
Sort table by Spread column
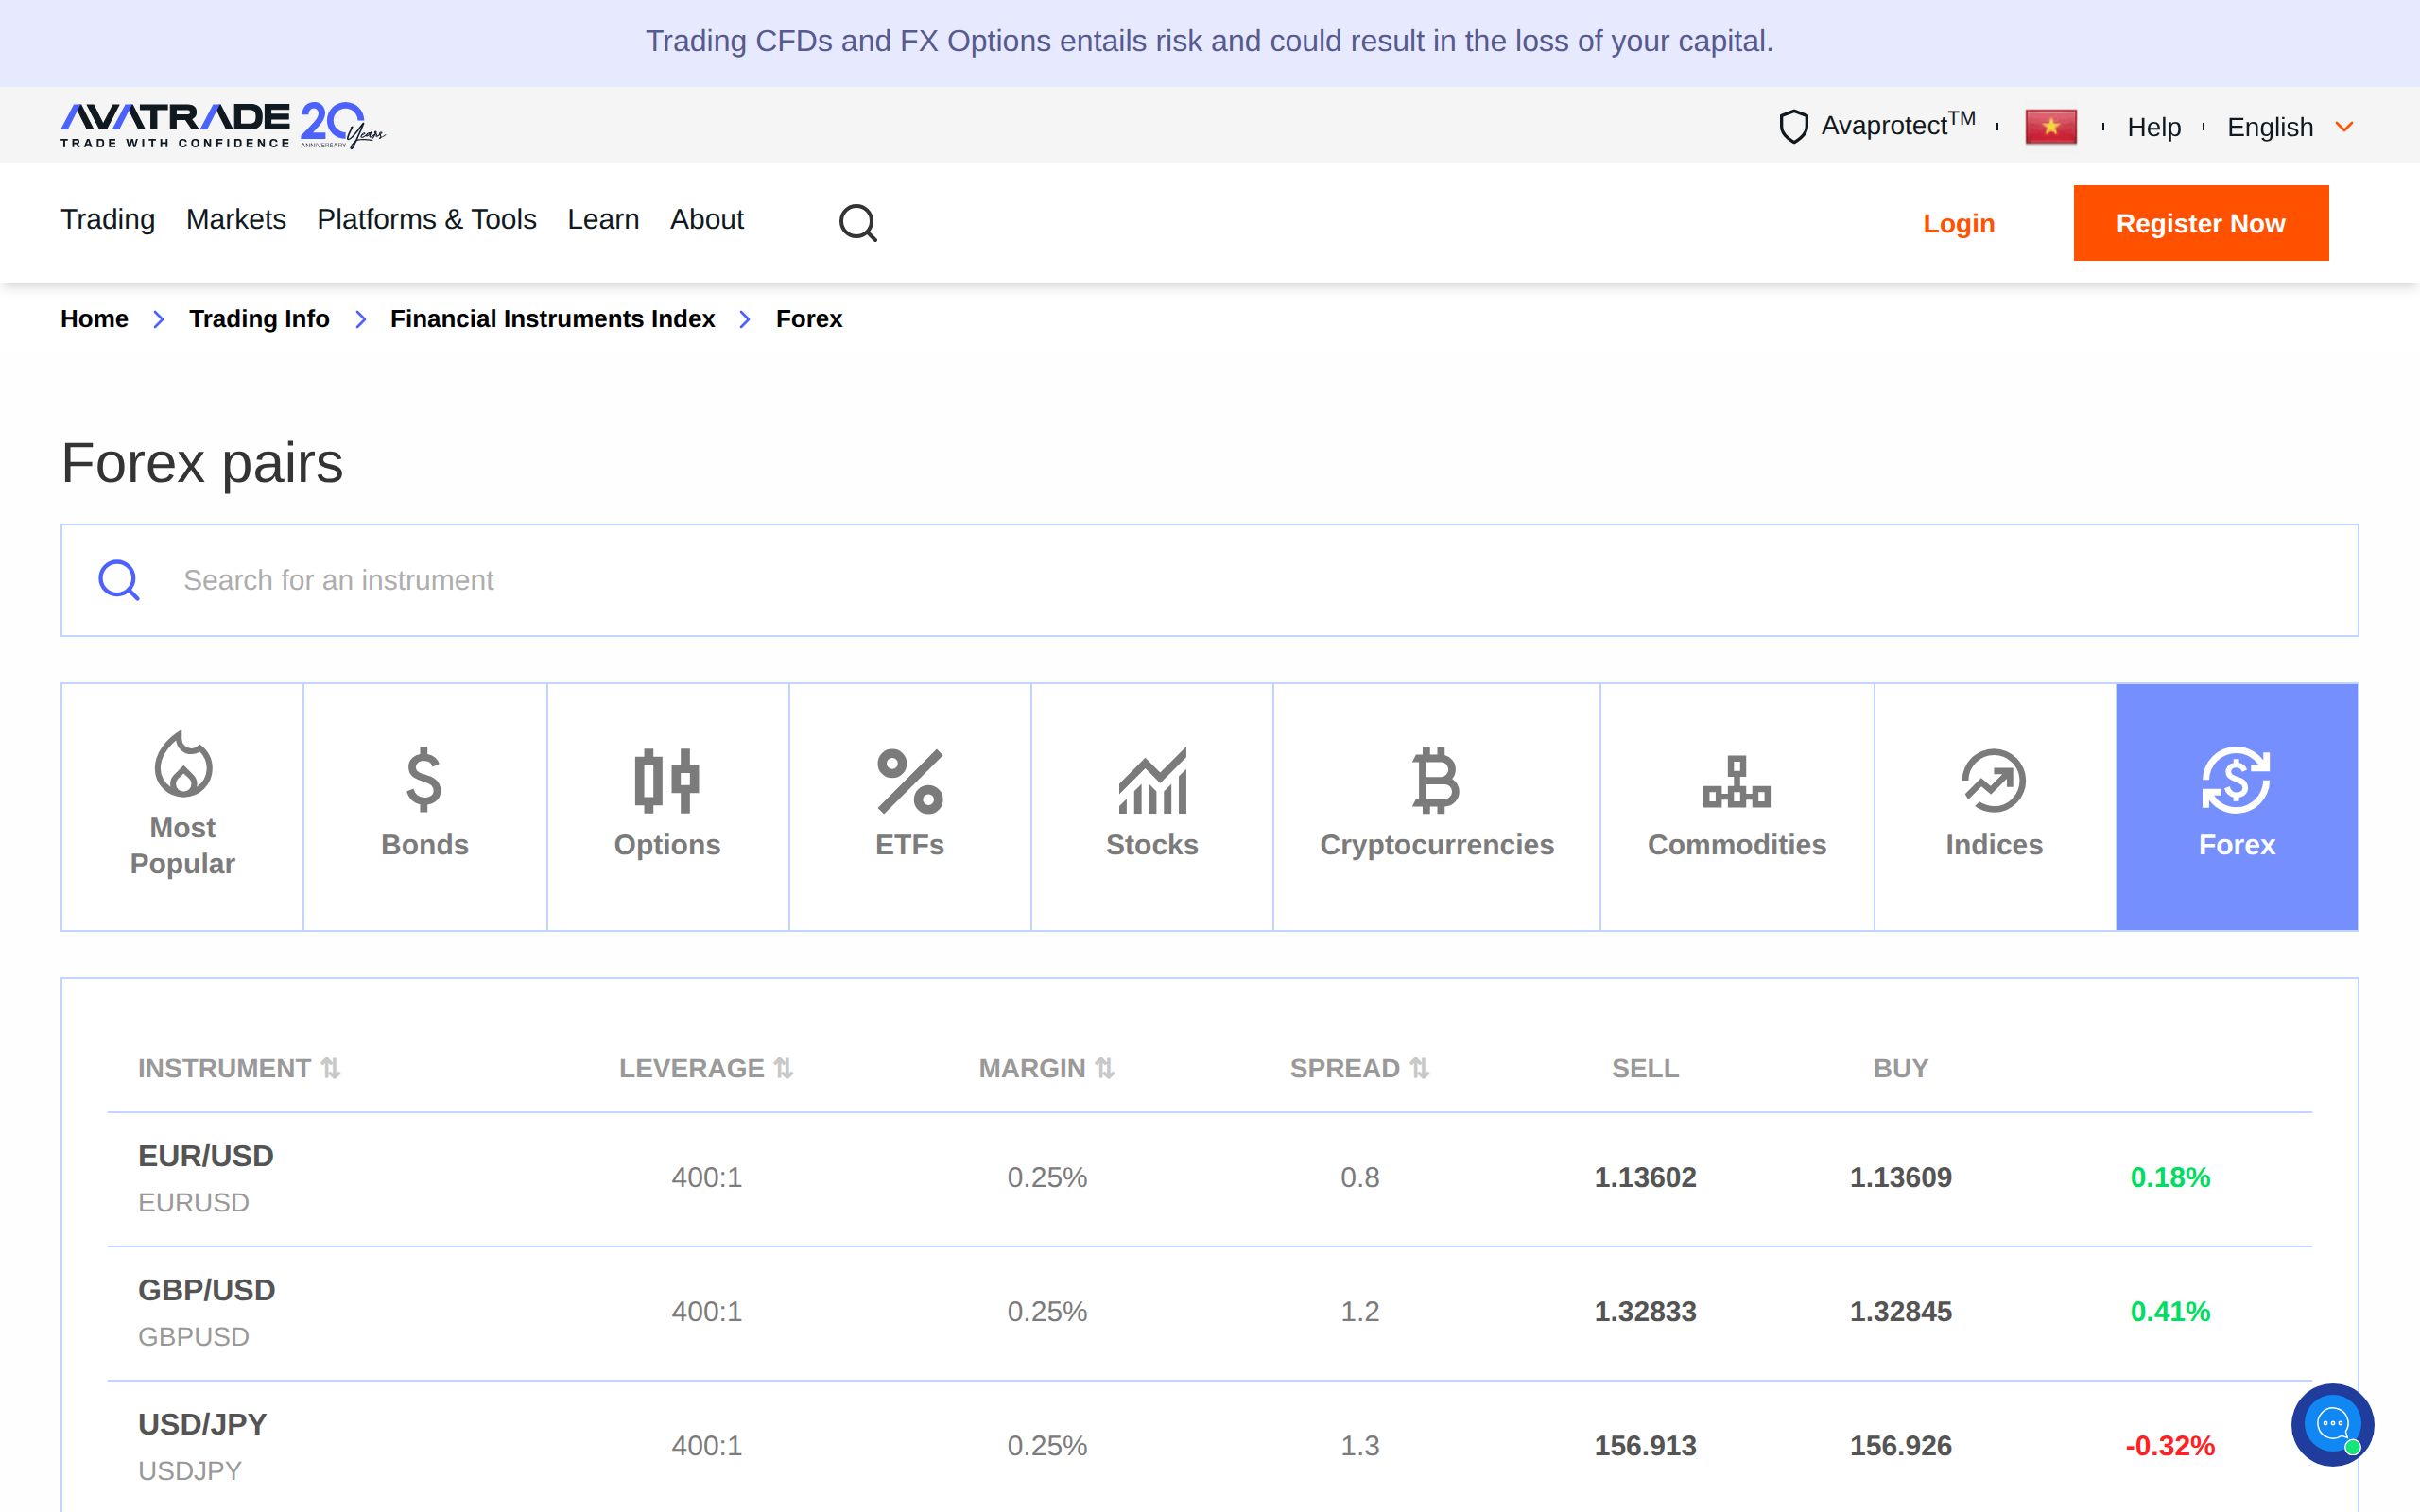[1359, 1068]
